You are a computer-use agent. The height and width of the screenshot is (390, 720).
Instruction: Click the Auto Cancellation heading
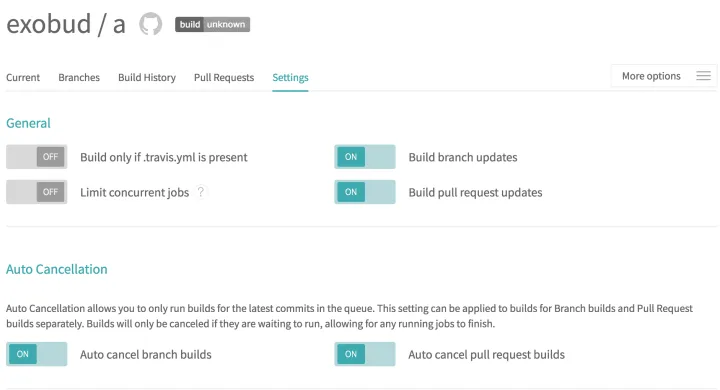pyautogui.click(x=56, y=269)
